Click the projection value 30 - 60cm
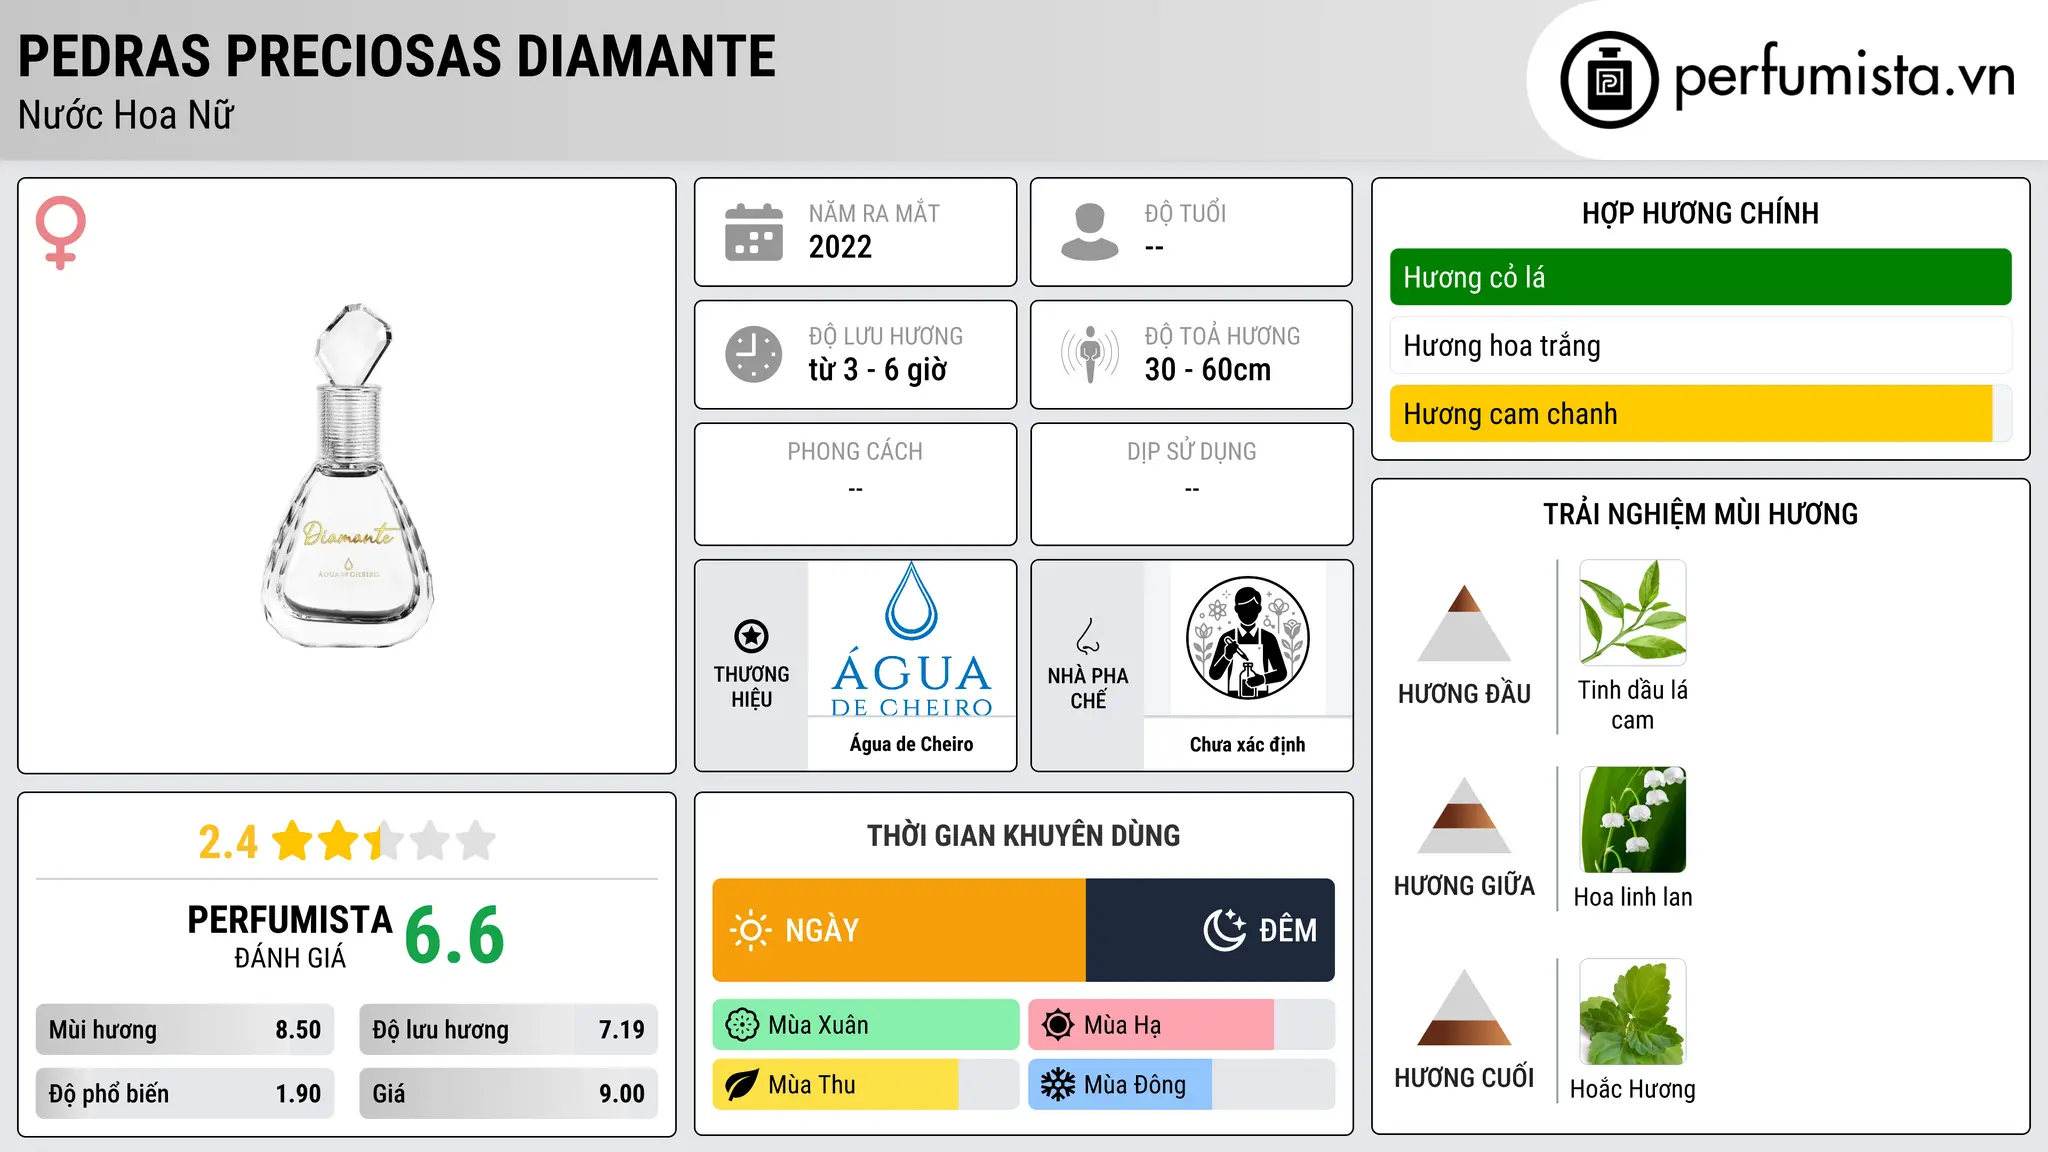This screenshot has width=2048, height=1152. tap(1208, 370)
